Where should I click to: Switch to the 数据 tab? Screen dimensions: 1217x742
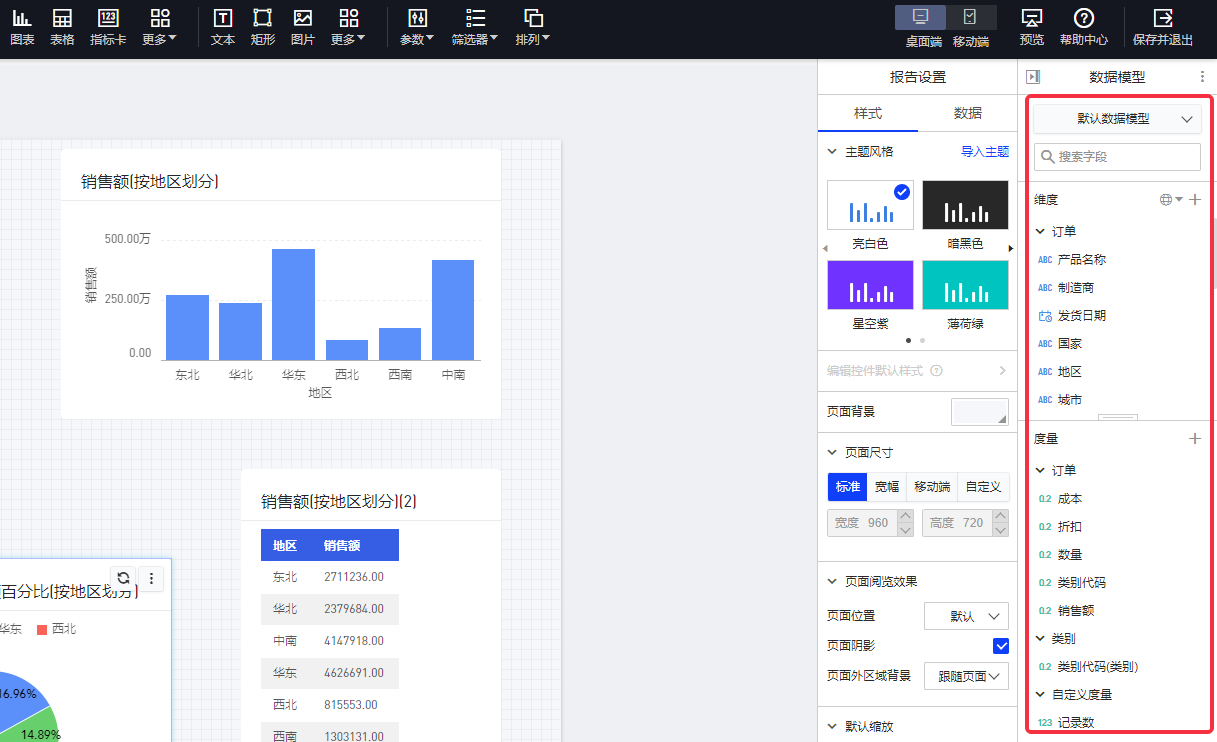point(967,113)
